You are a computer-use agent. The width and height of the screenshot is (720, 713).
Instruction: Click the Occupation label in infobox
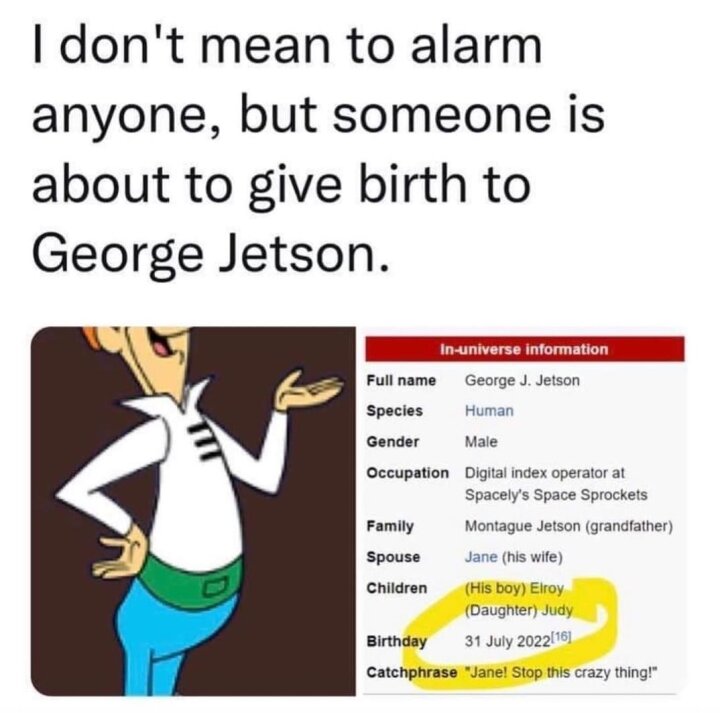[x=407, y=473]
